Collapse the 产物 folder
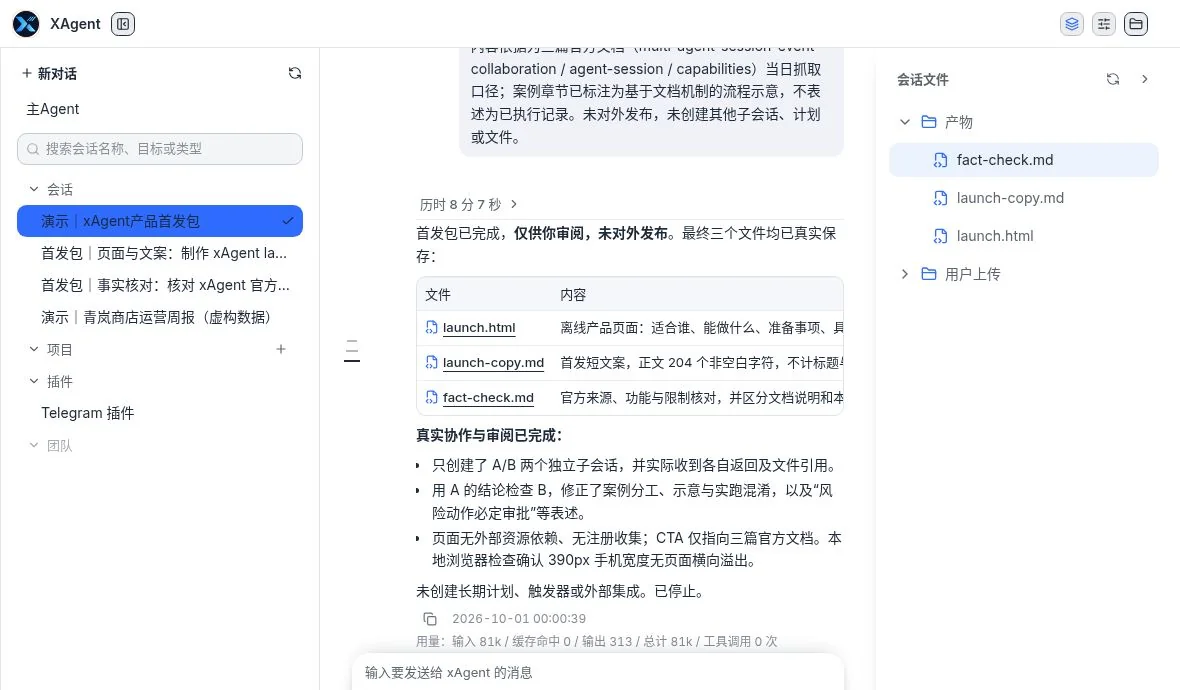Viewport: 1180px width, 690px height. click(x=905, y=122)
